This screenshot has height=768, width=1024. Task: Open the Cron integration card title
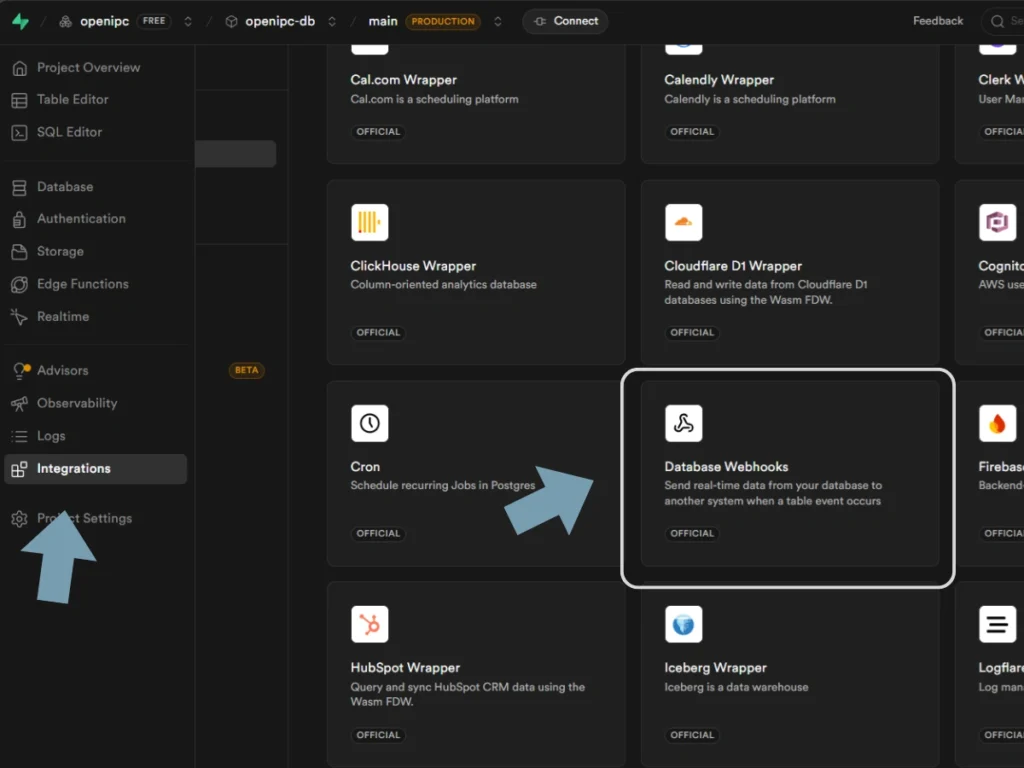[x=365, y=467]
